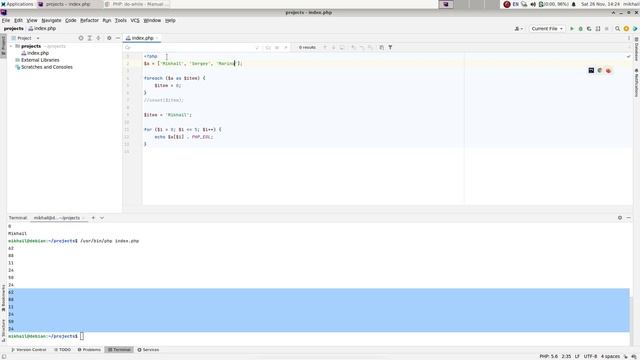Open Problems tool window
Image resolution: width=640 pixels, height=360 pixels.
(89, 350)
